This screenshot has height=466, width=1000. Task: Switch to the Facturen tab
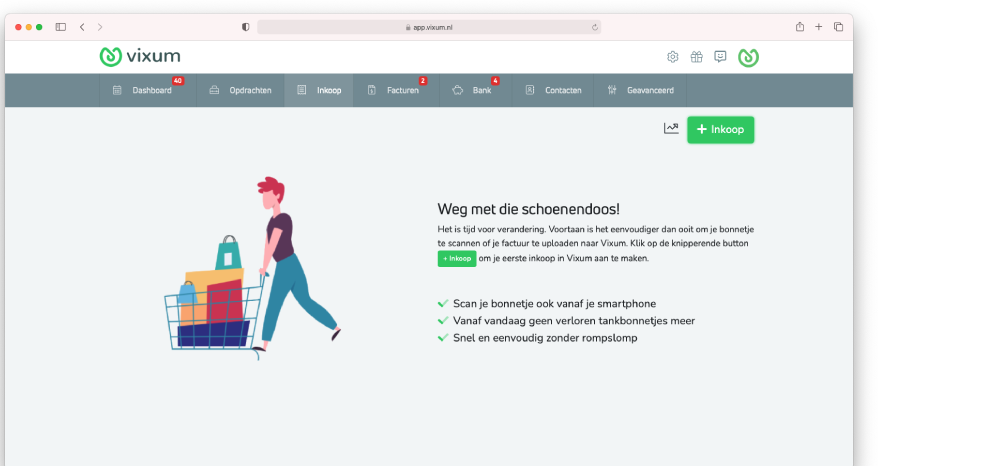pos(394,90)
